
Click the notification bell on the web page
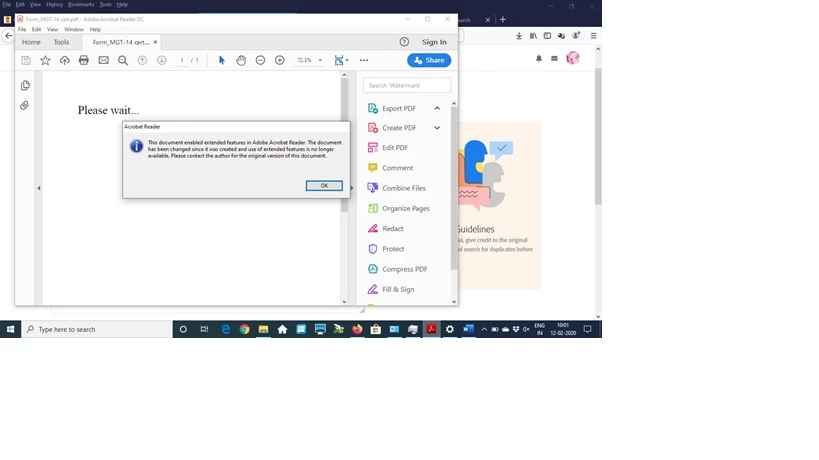pos(539,58)
